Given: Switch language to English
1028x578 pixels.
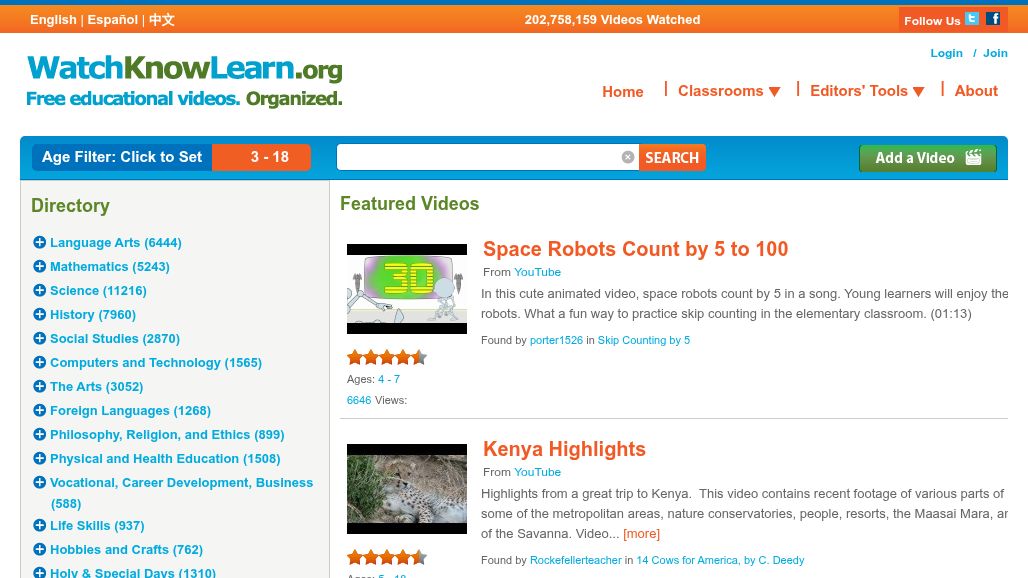Looking at the screenshot, I should pyautogui.click(x=53, y=20).
